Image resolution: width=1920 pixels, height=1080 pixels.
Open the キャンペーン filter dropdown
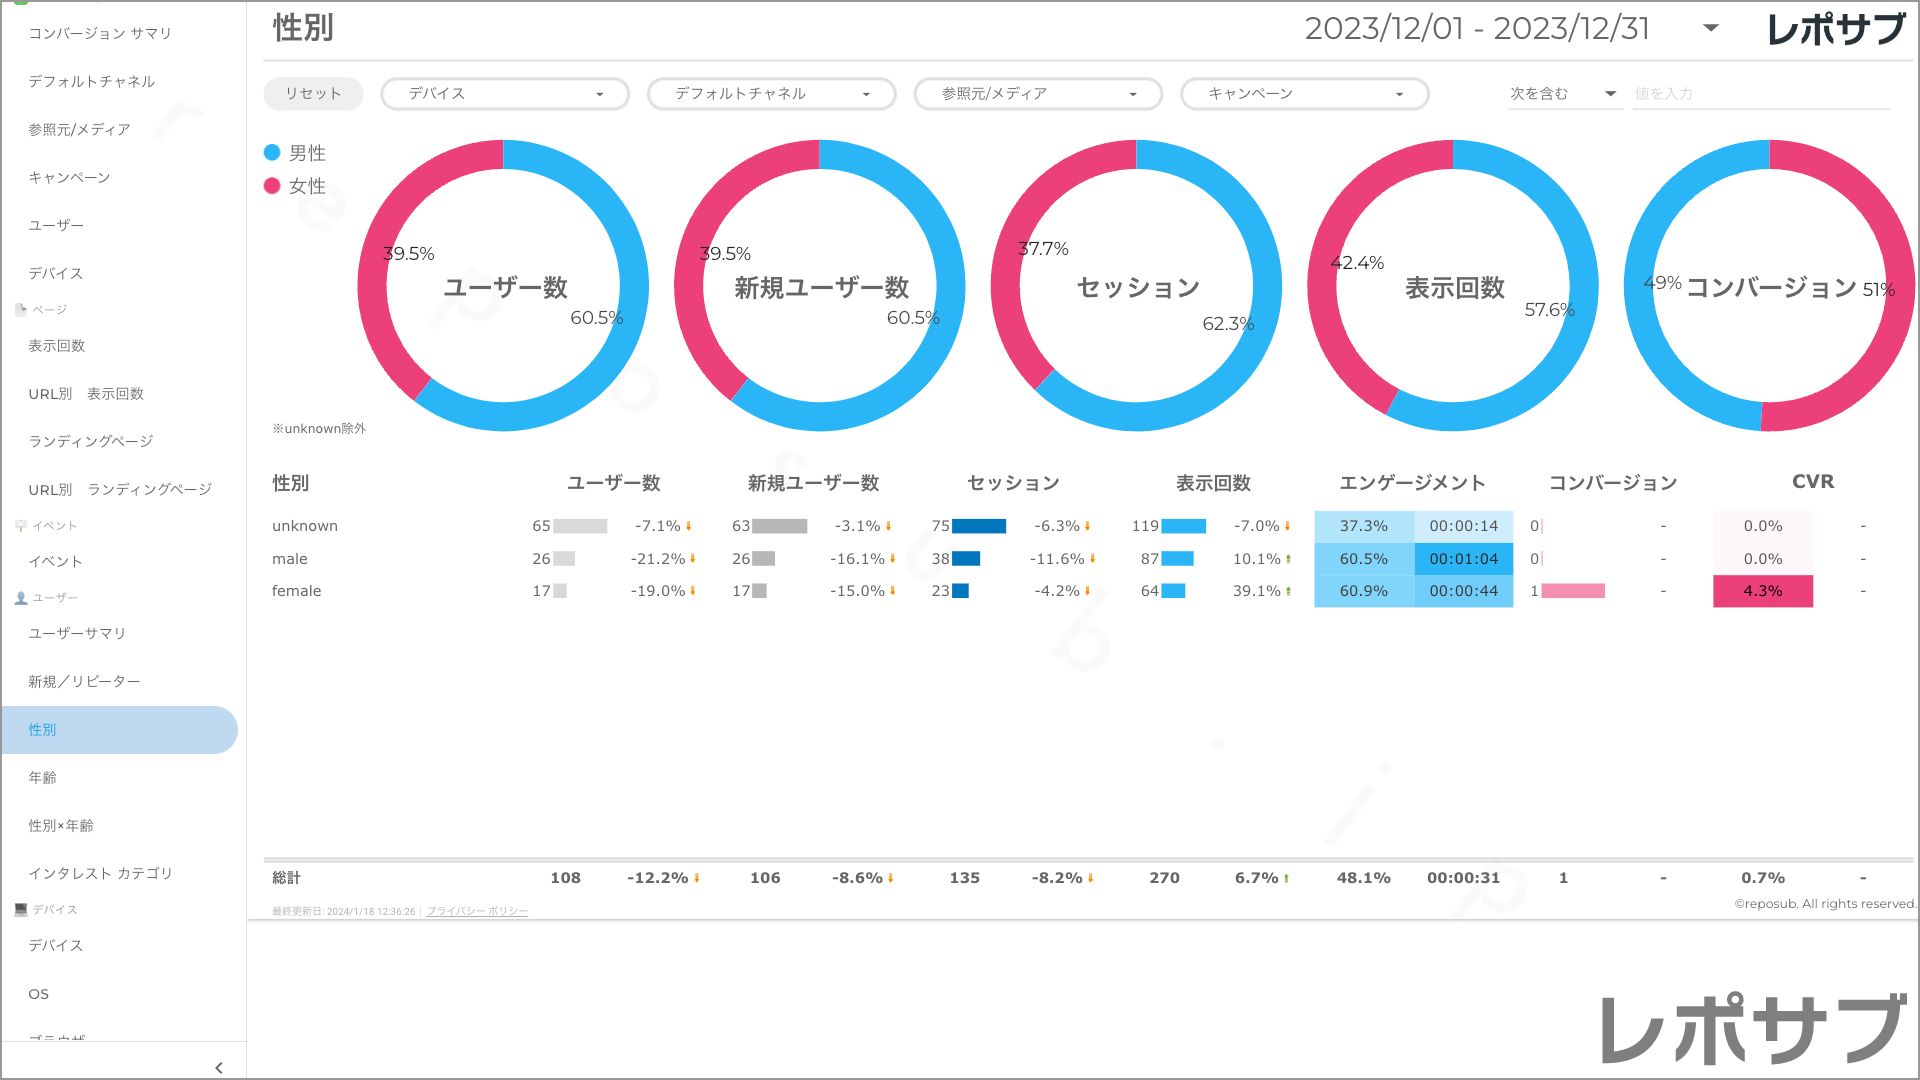1304,94
